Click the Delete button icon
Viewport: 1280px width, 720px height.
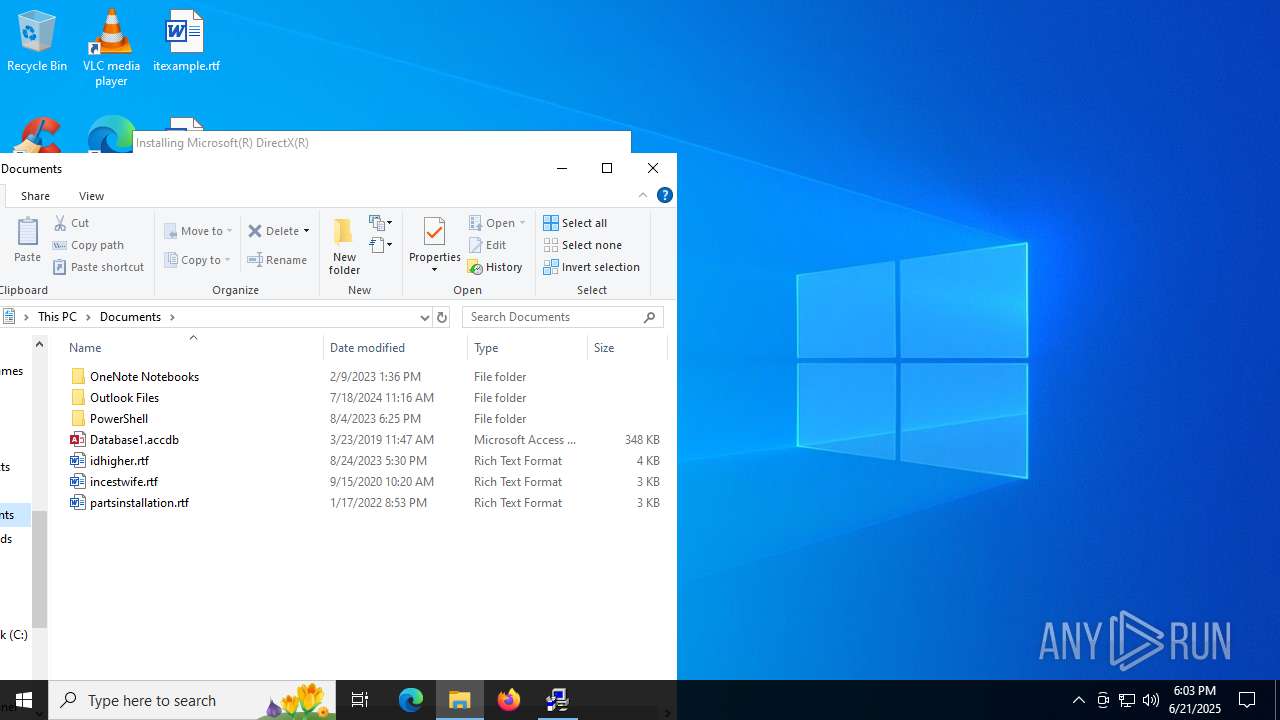(x=255, y=231)
